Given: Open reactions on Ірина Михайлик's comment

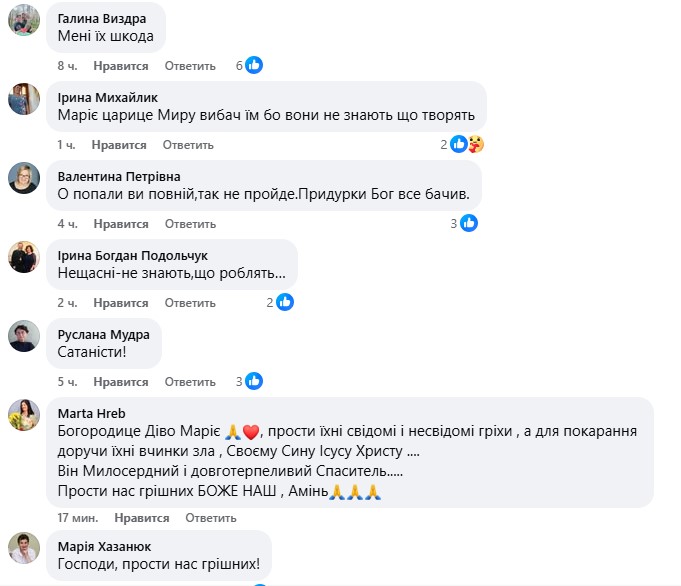Looking at the screenshot, I should tap(467, 145).
